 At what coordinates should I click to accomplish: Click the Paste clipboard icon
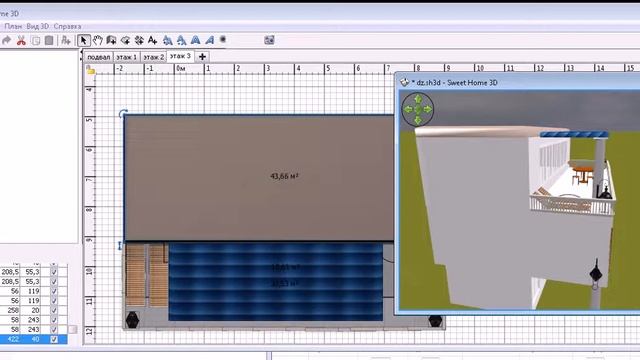(x=49, y=40)
